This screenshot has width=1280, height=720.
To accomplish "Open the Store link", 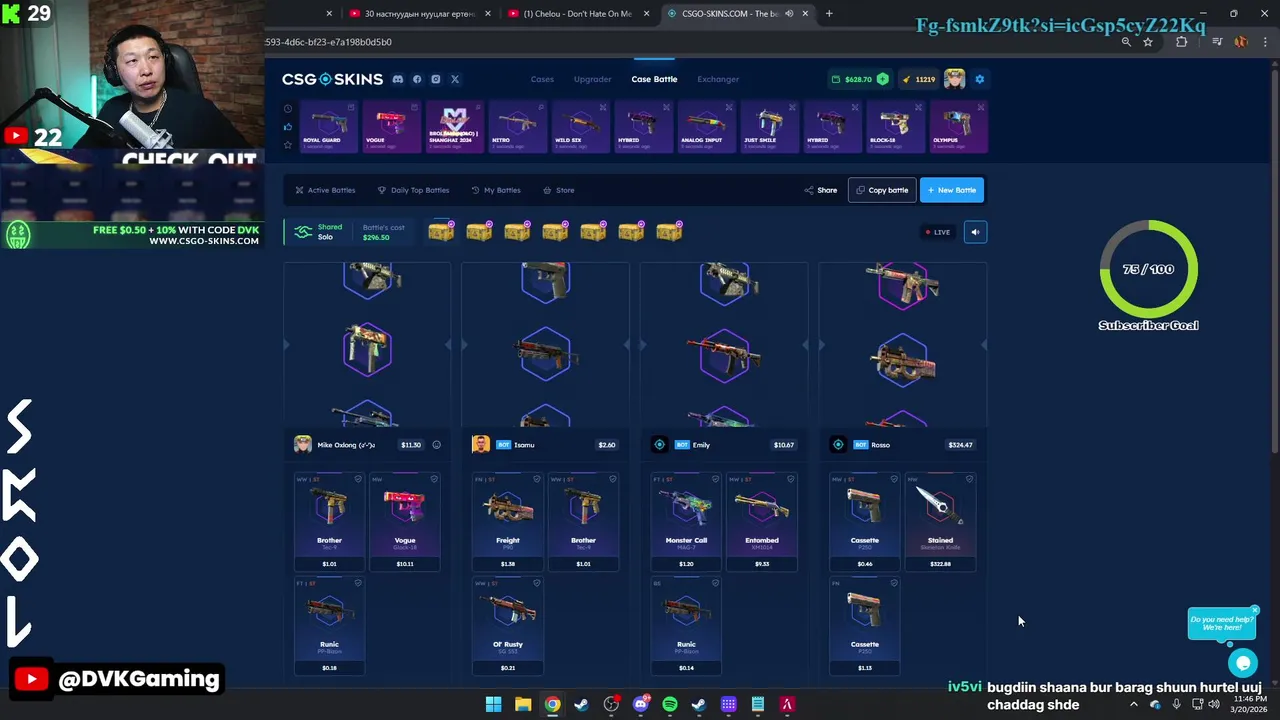I will (x=559, y=190).
